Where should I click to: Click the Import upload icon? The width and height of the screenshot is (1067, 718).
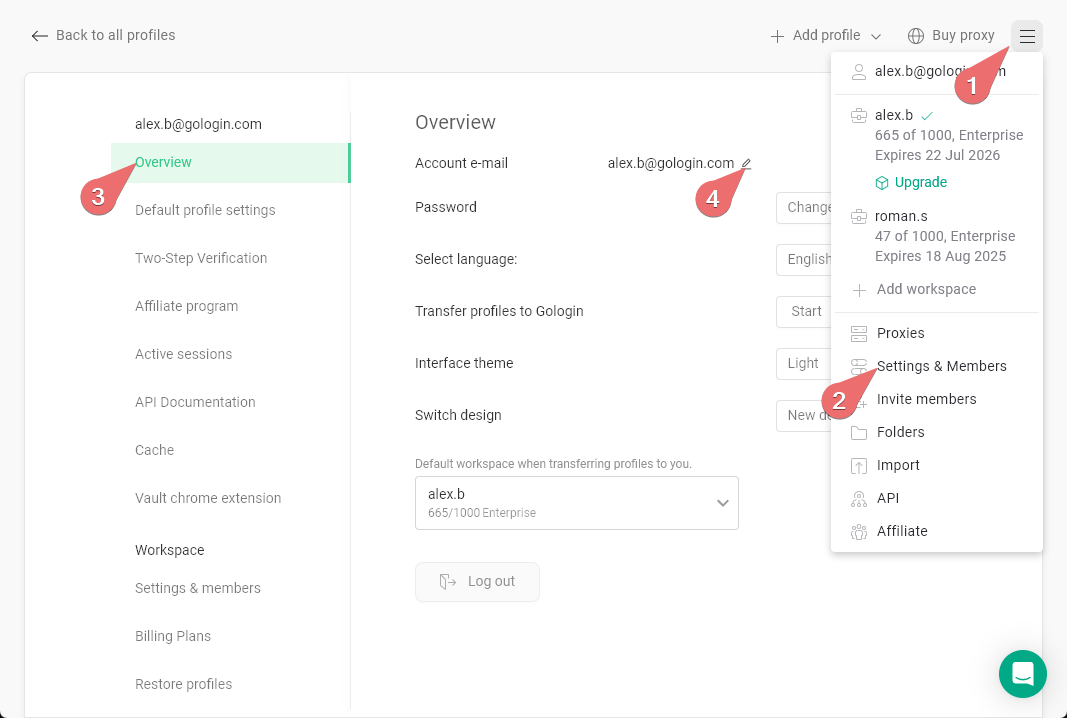pos(859,466)
